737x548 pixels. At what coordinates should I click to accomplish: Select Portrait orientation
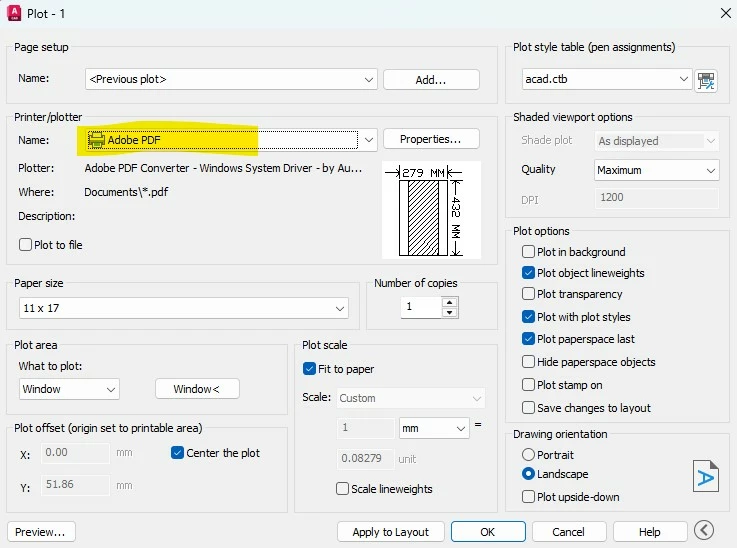[528, 455]
